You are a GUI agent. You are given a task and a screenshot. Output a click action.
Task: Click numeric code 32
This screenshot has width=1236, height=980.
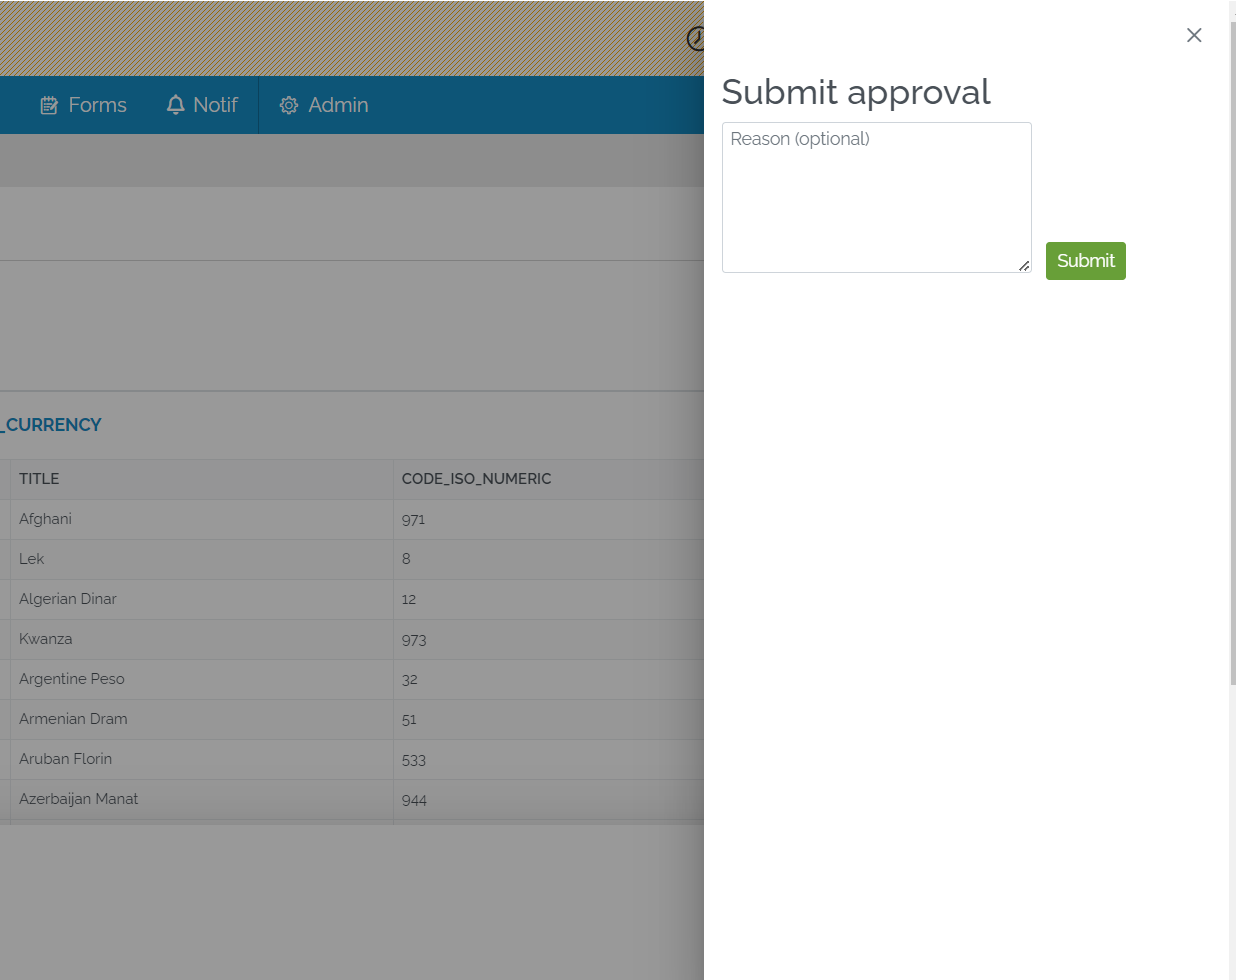point(410,680)
